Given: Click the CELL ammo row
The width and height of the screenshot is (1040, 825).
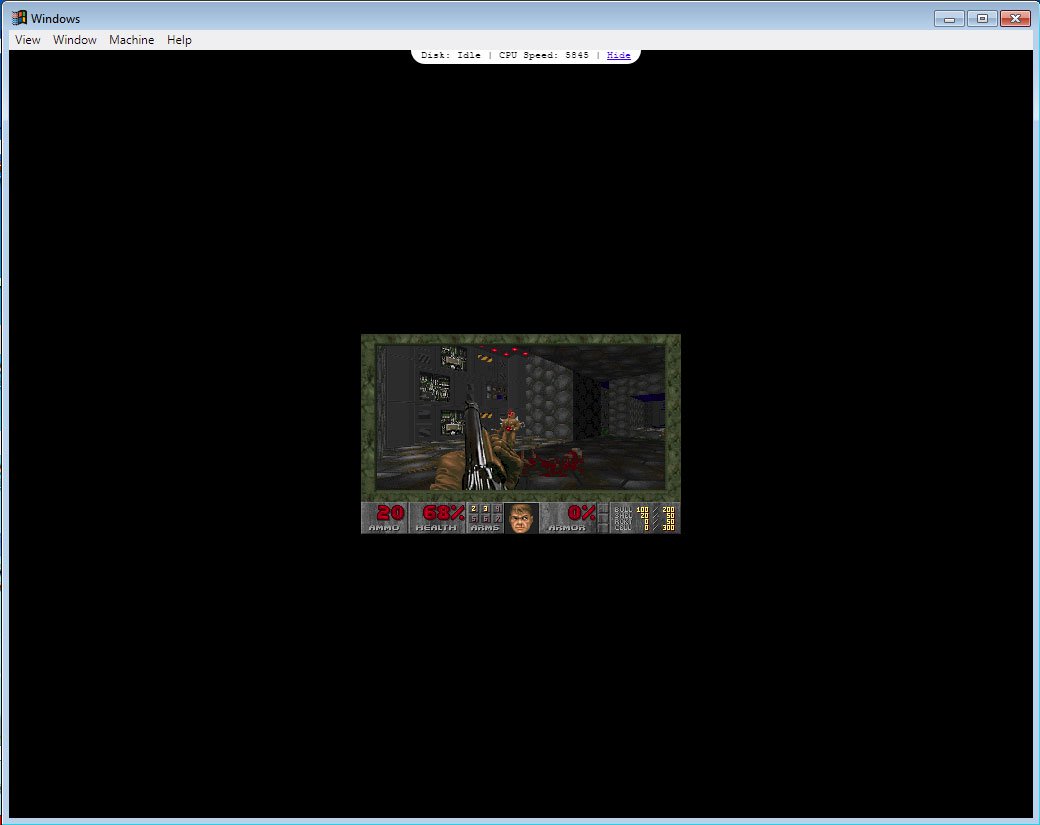Looking at the screenshot, I should click(644, 527).
